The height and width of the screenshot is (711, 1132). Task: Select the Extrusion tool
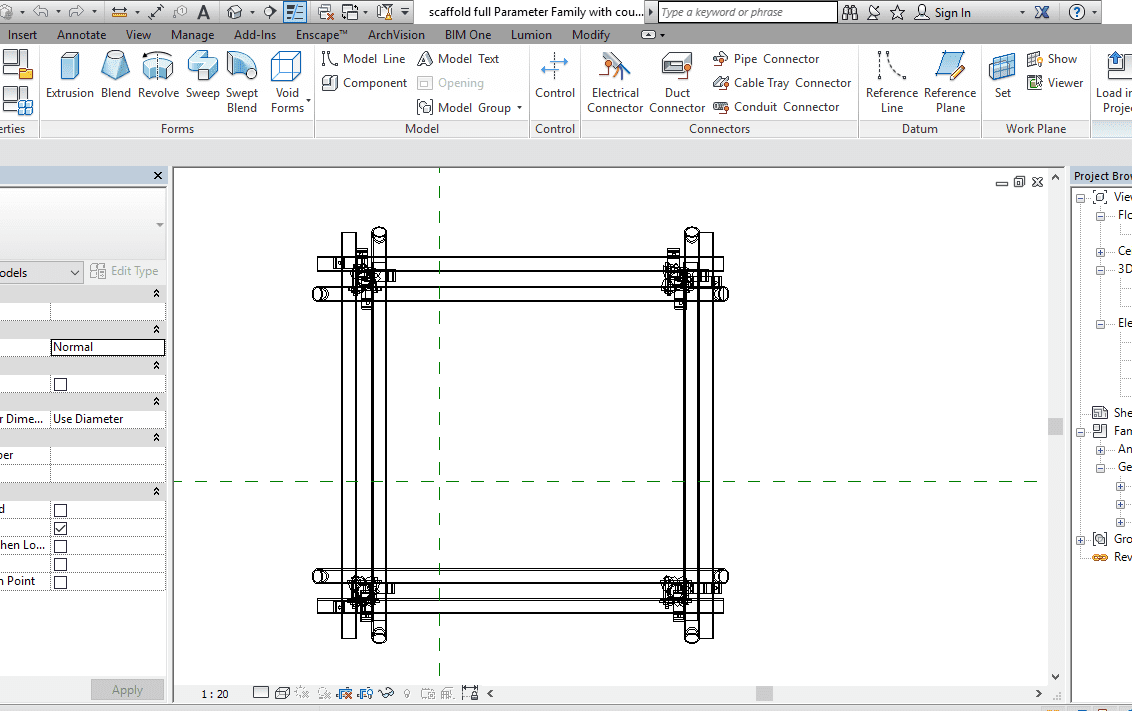[70, 76]
